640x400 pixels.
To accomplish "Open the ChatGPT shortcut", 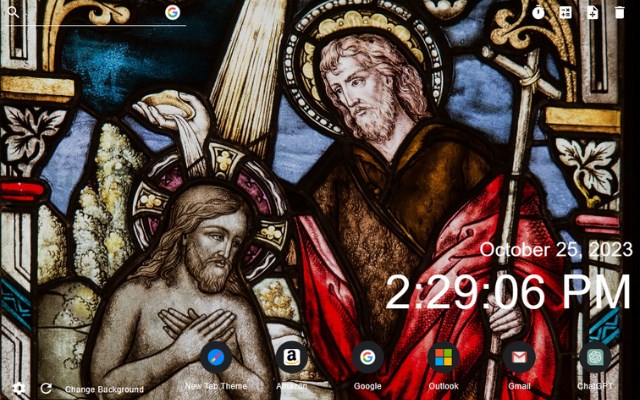I will (595, 358).
